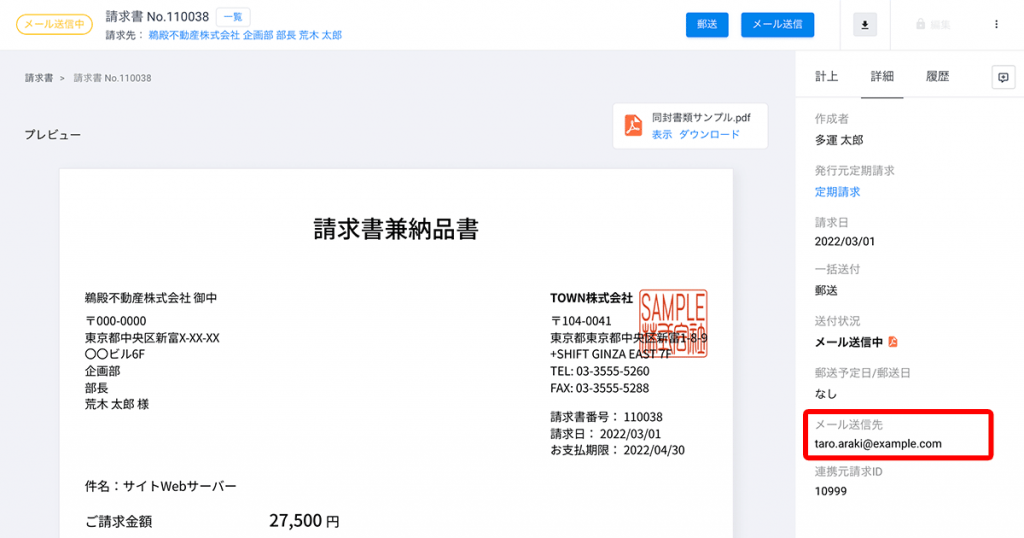Go to 請求書 breadcrumb
Screen dimensions: 1024x538
(x=39, y=78)
